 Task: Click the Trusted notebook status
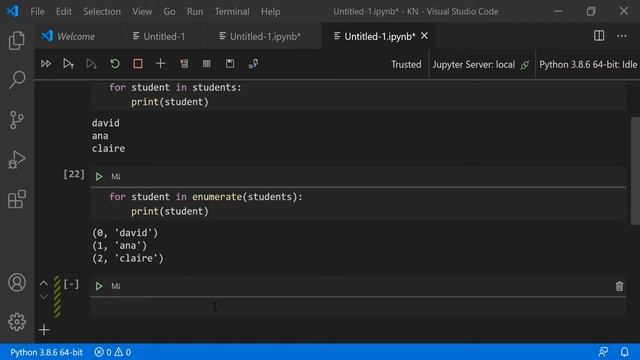pyautogui.click(x=406, y=64)
